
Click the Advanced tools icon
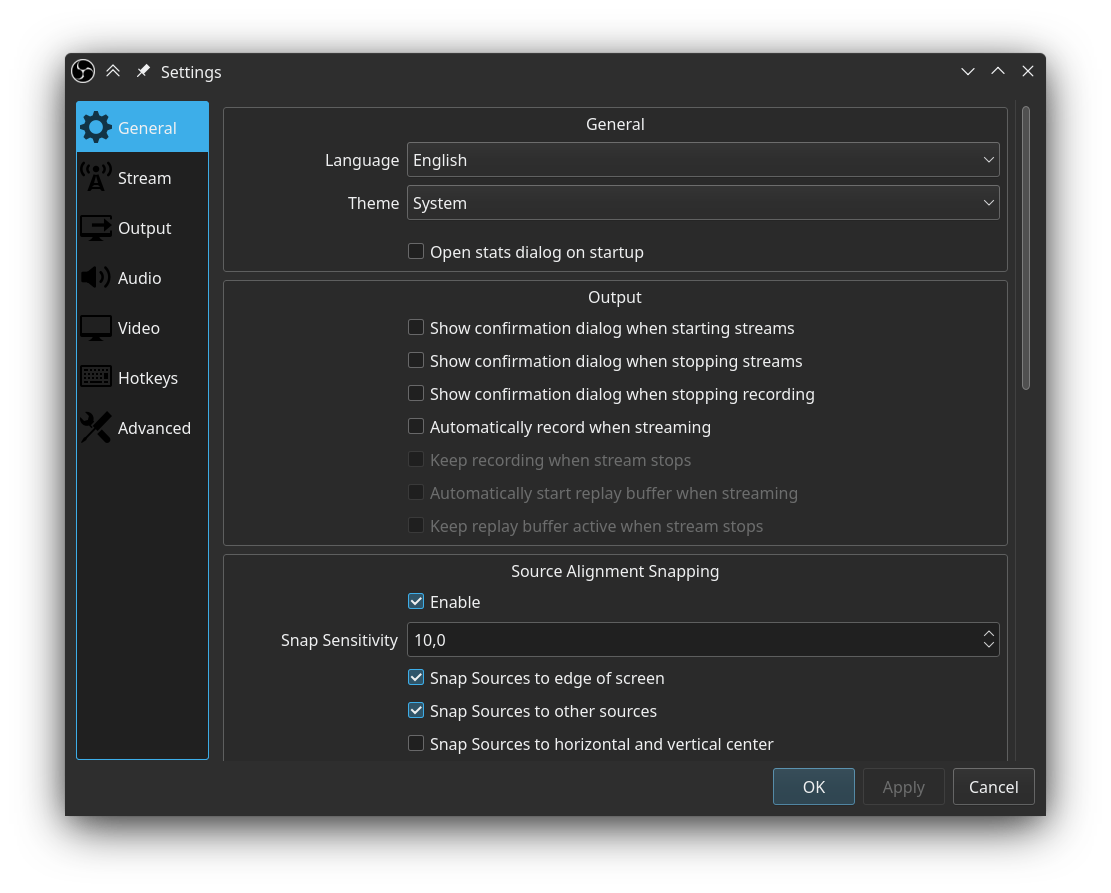96,427
